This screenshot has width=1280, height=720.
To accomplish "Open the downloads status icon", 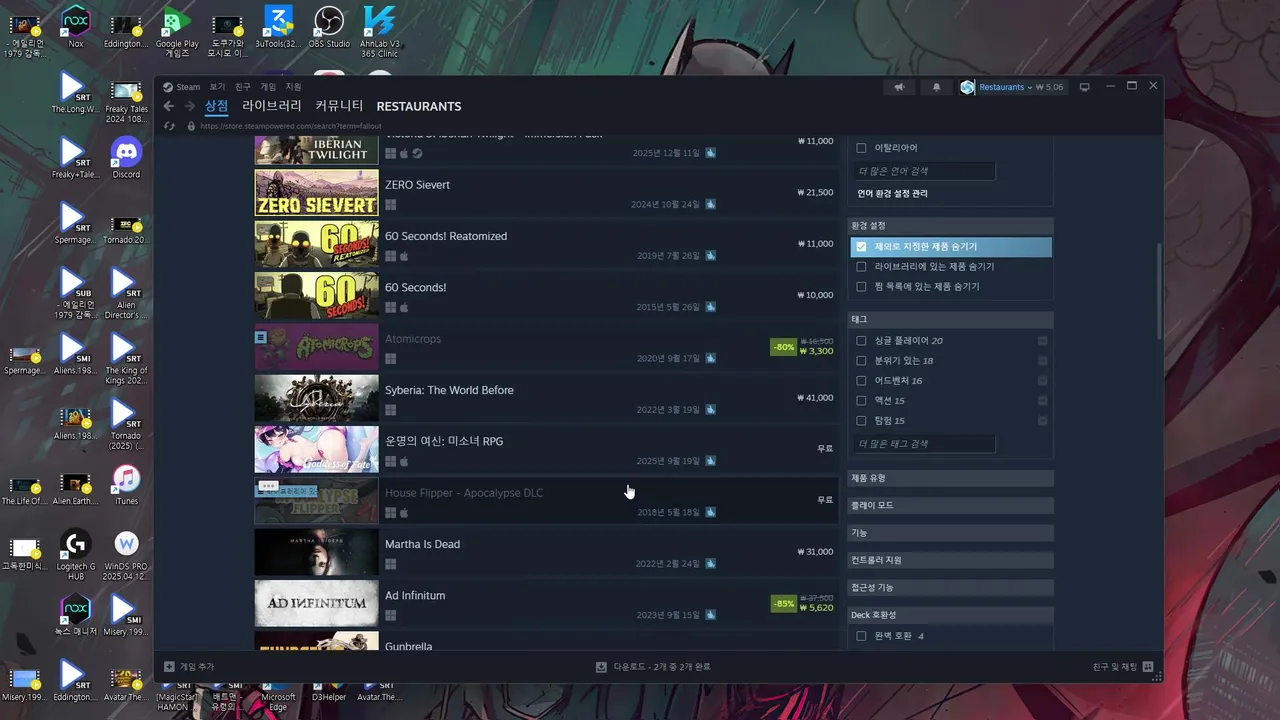I will tap(601, 666).
